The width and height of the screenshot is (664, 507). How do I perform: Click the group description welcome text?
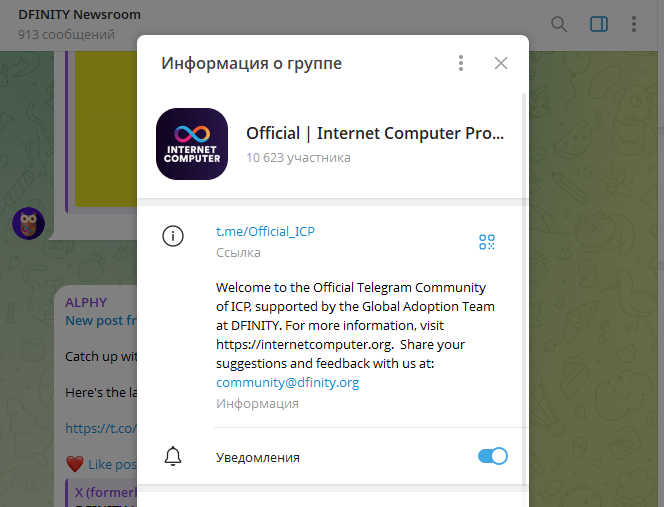[x=355, y=325]
